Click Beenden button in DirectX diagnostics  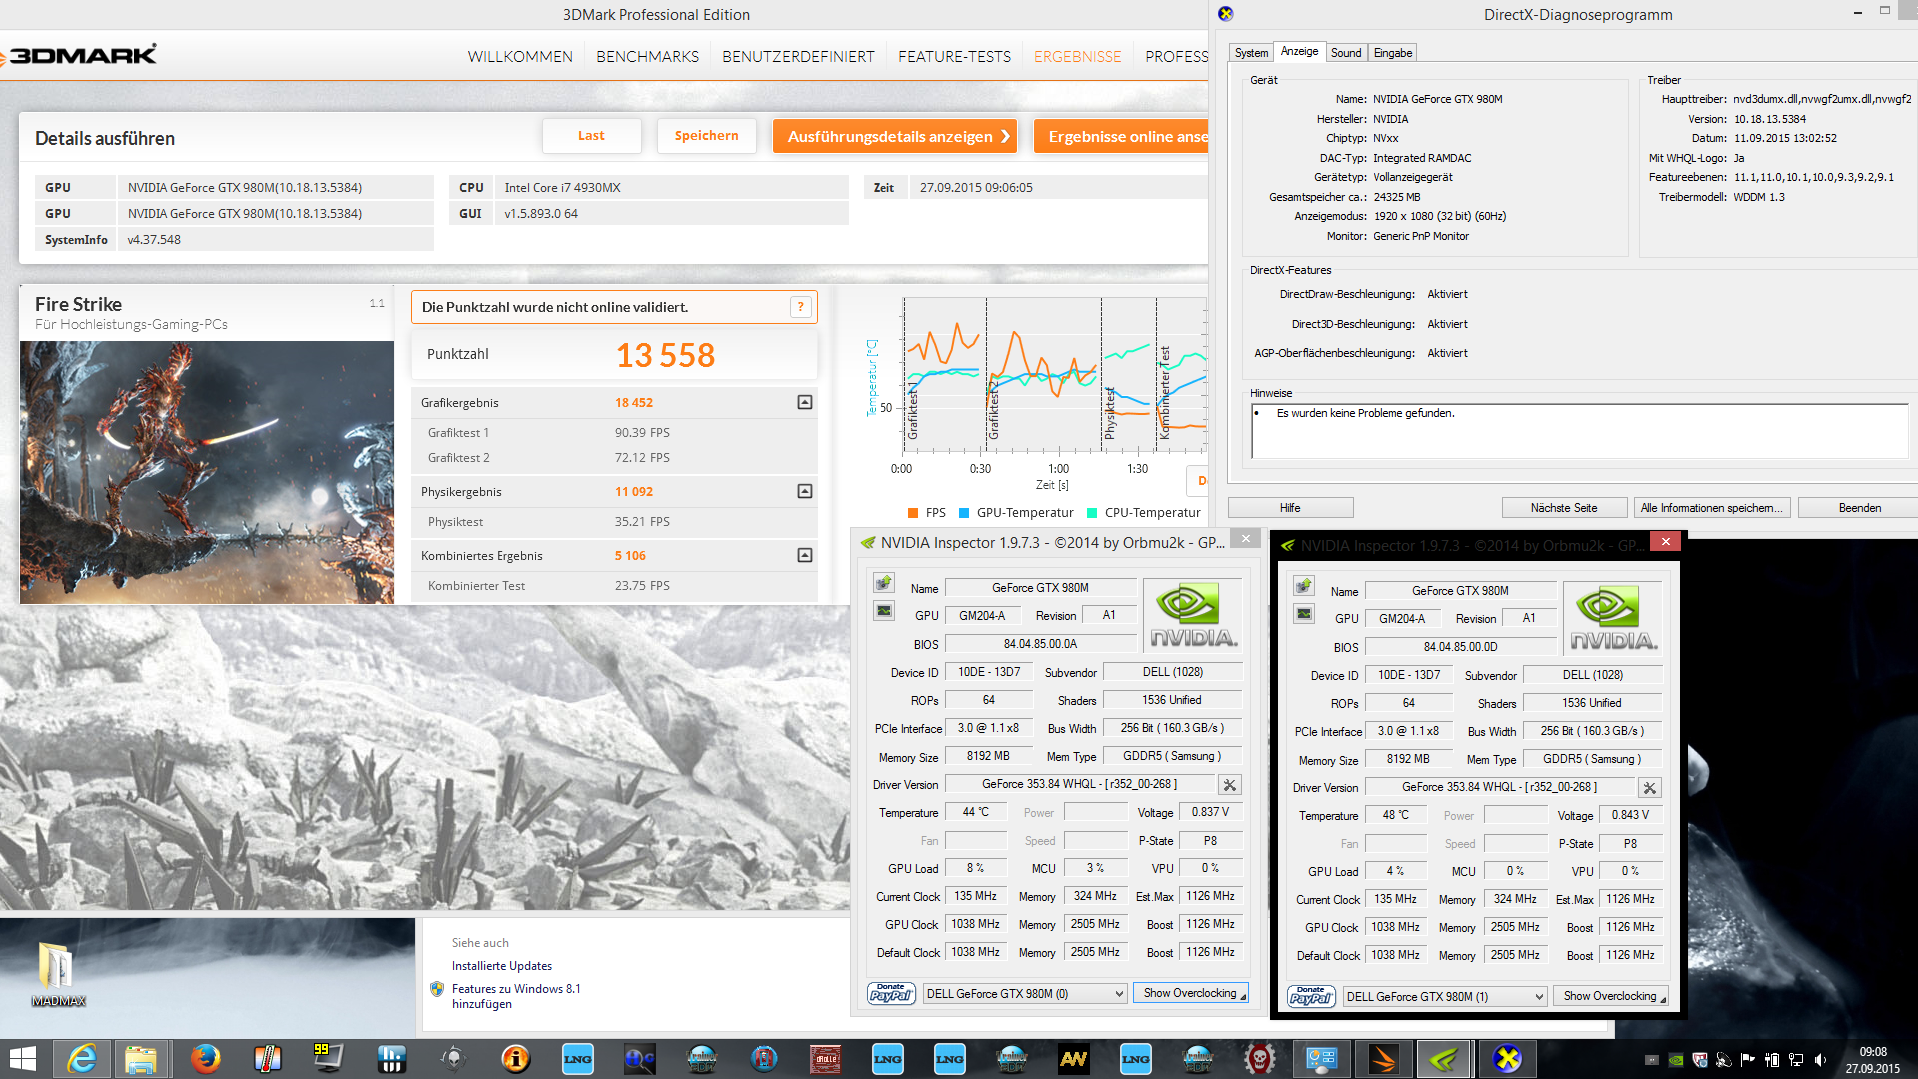click(1860, 508)
